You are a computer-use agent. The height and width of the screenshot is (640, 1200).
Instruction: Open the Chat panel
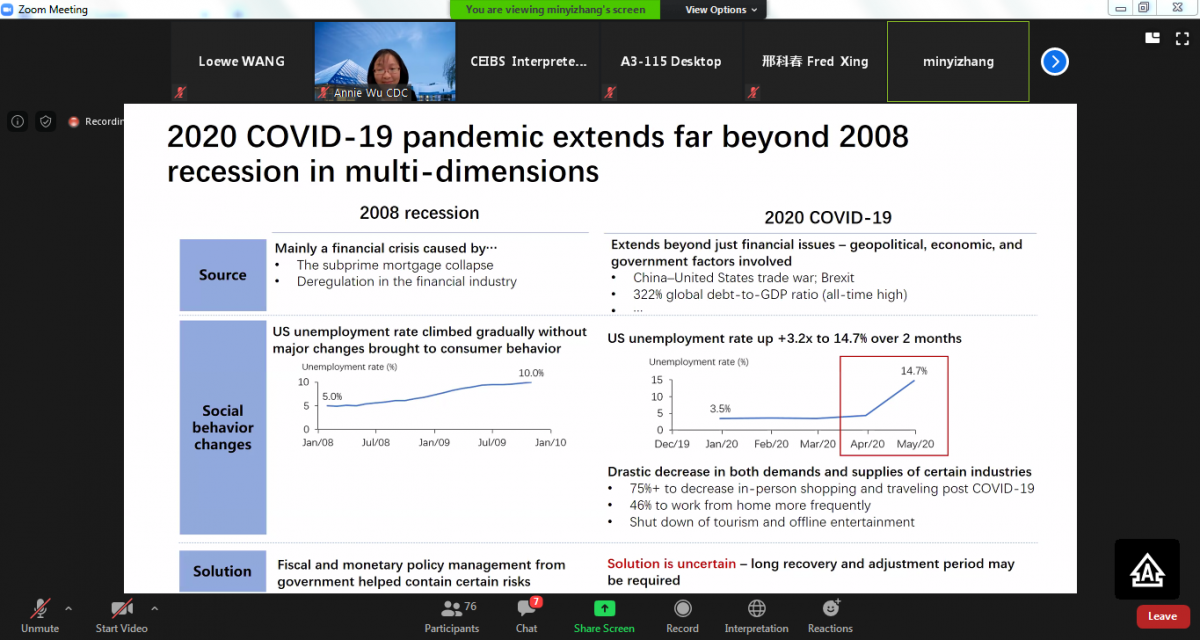(x=527, y=615)
